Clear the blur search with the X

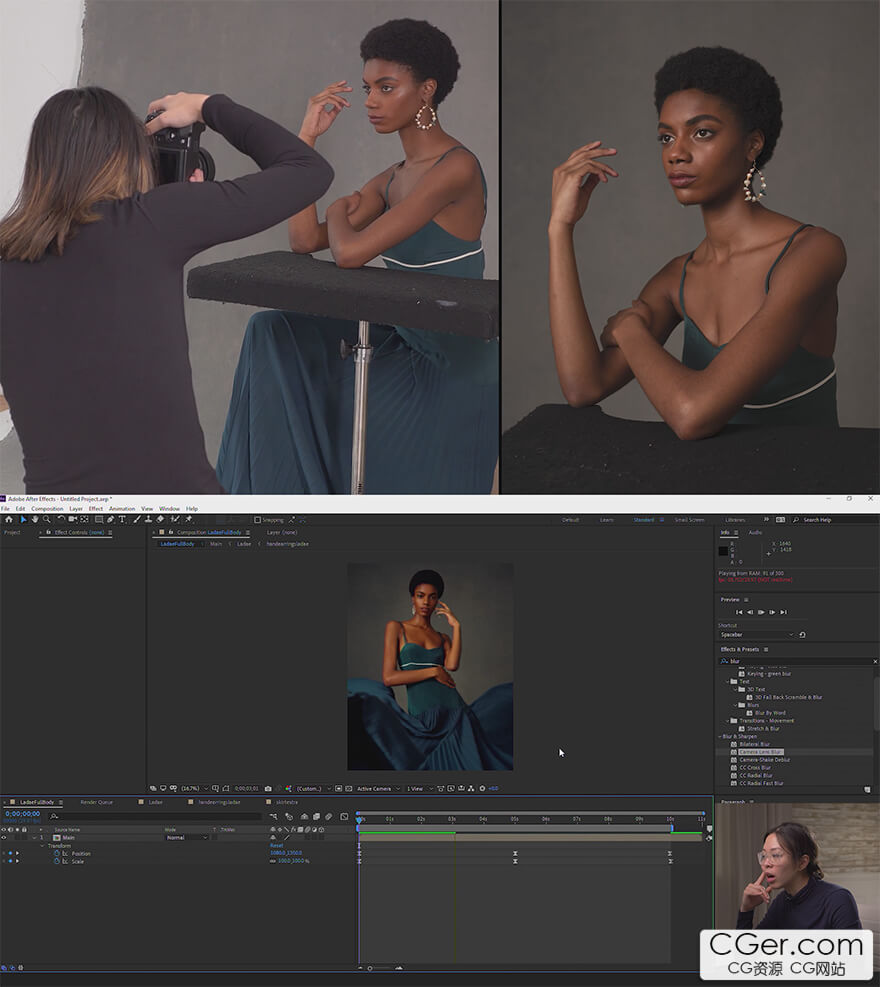pyautogui.click(x=875, y=661)
